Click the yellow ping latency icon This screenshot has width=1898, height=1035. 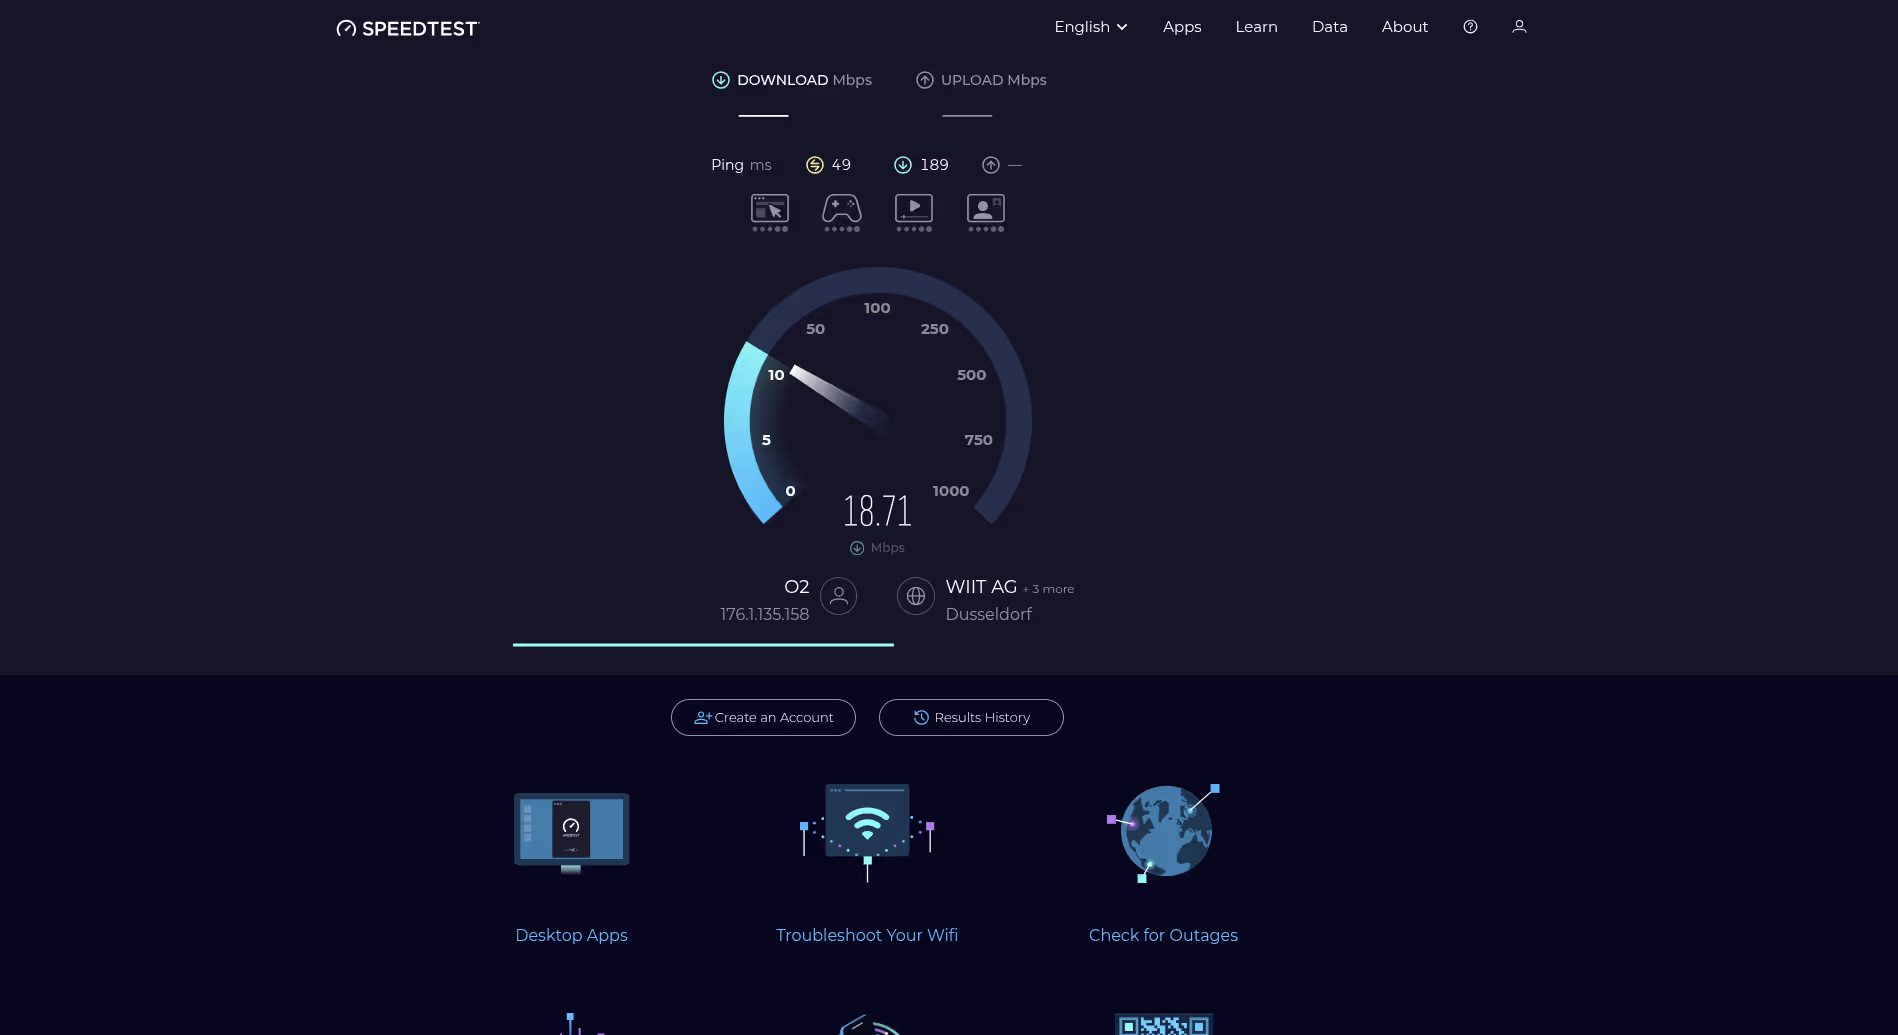(x=813, y=164)
